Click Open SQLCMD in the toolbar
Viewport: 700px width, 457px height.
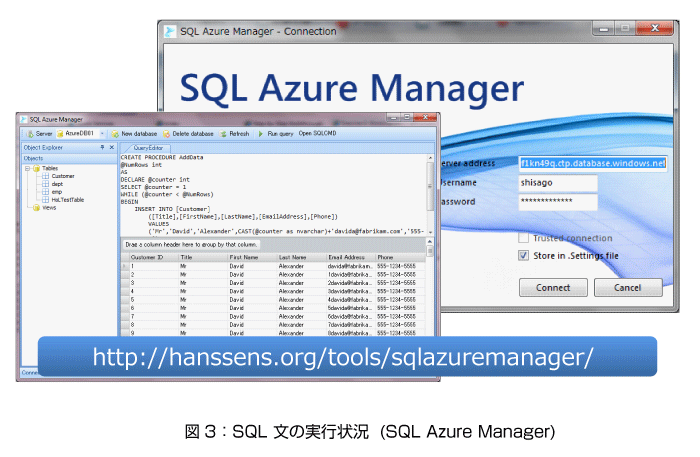pyautogui.click(x=317, y=133)
